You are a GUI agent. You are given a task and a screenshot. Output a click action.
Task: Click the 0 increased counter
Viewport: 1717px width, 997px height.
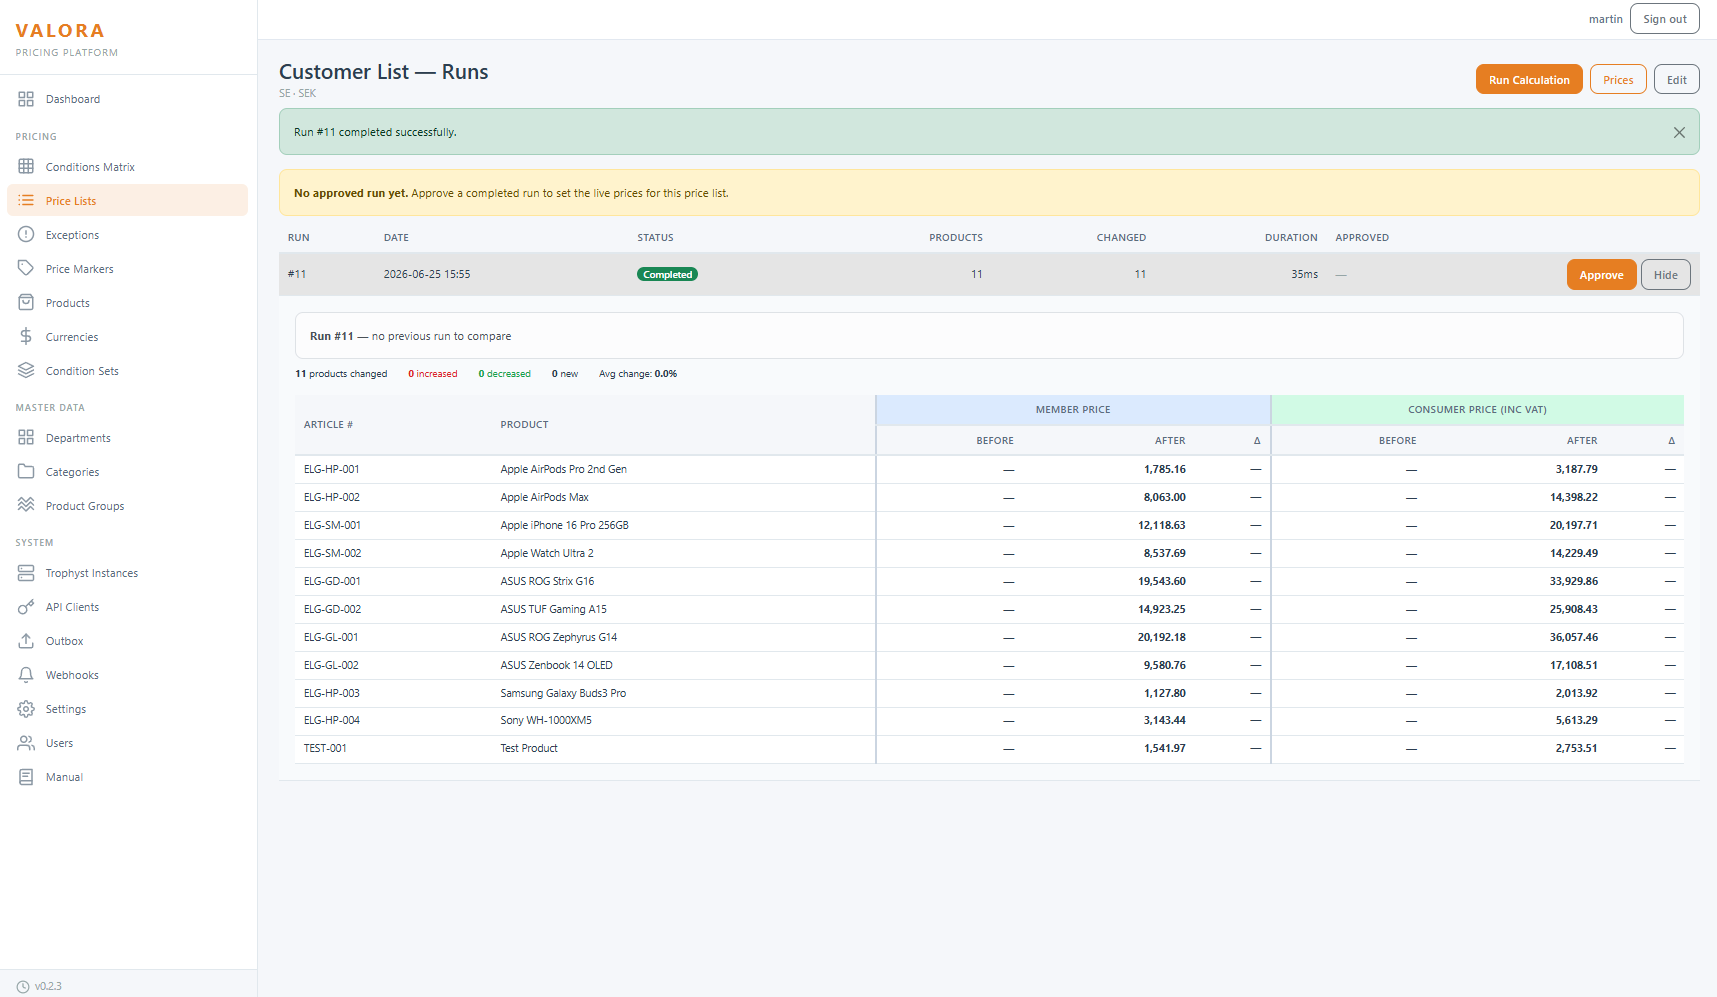[x=432, y=374]
